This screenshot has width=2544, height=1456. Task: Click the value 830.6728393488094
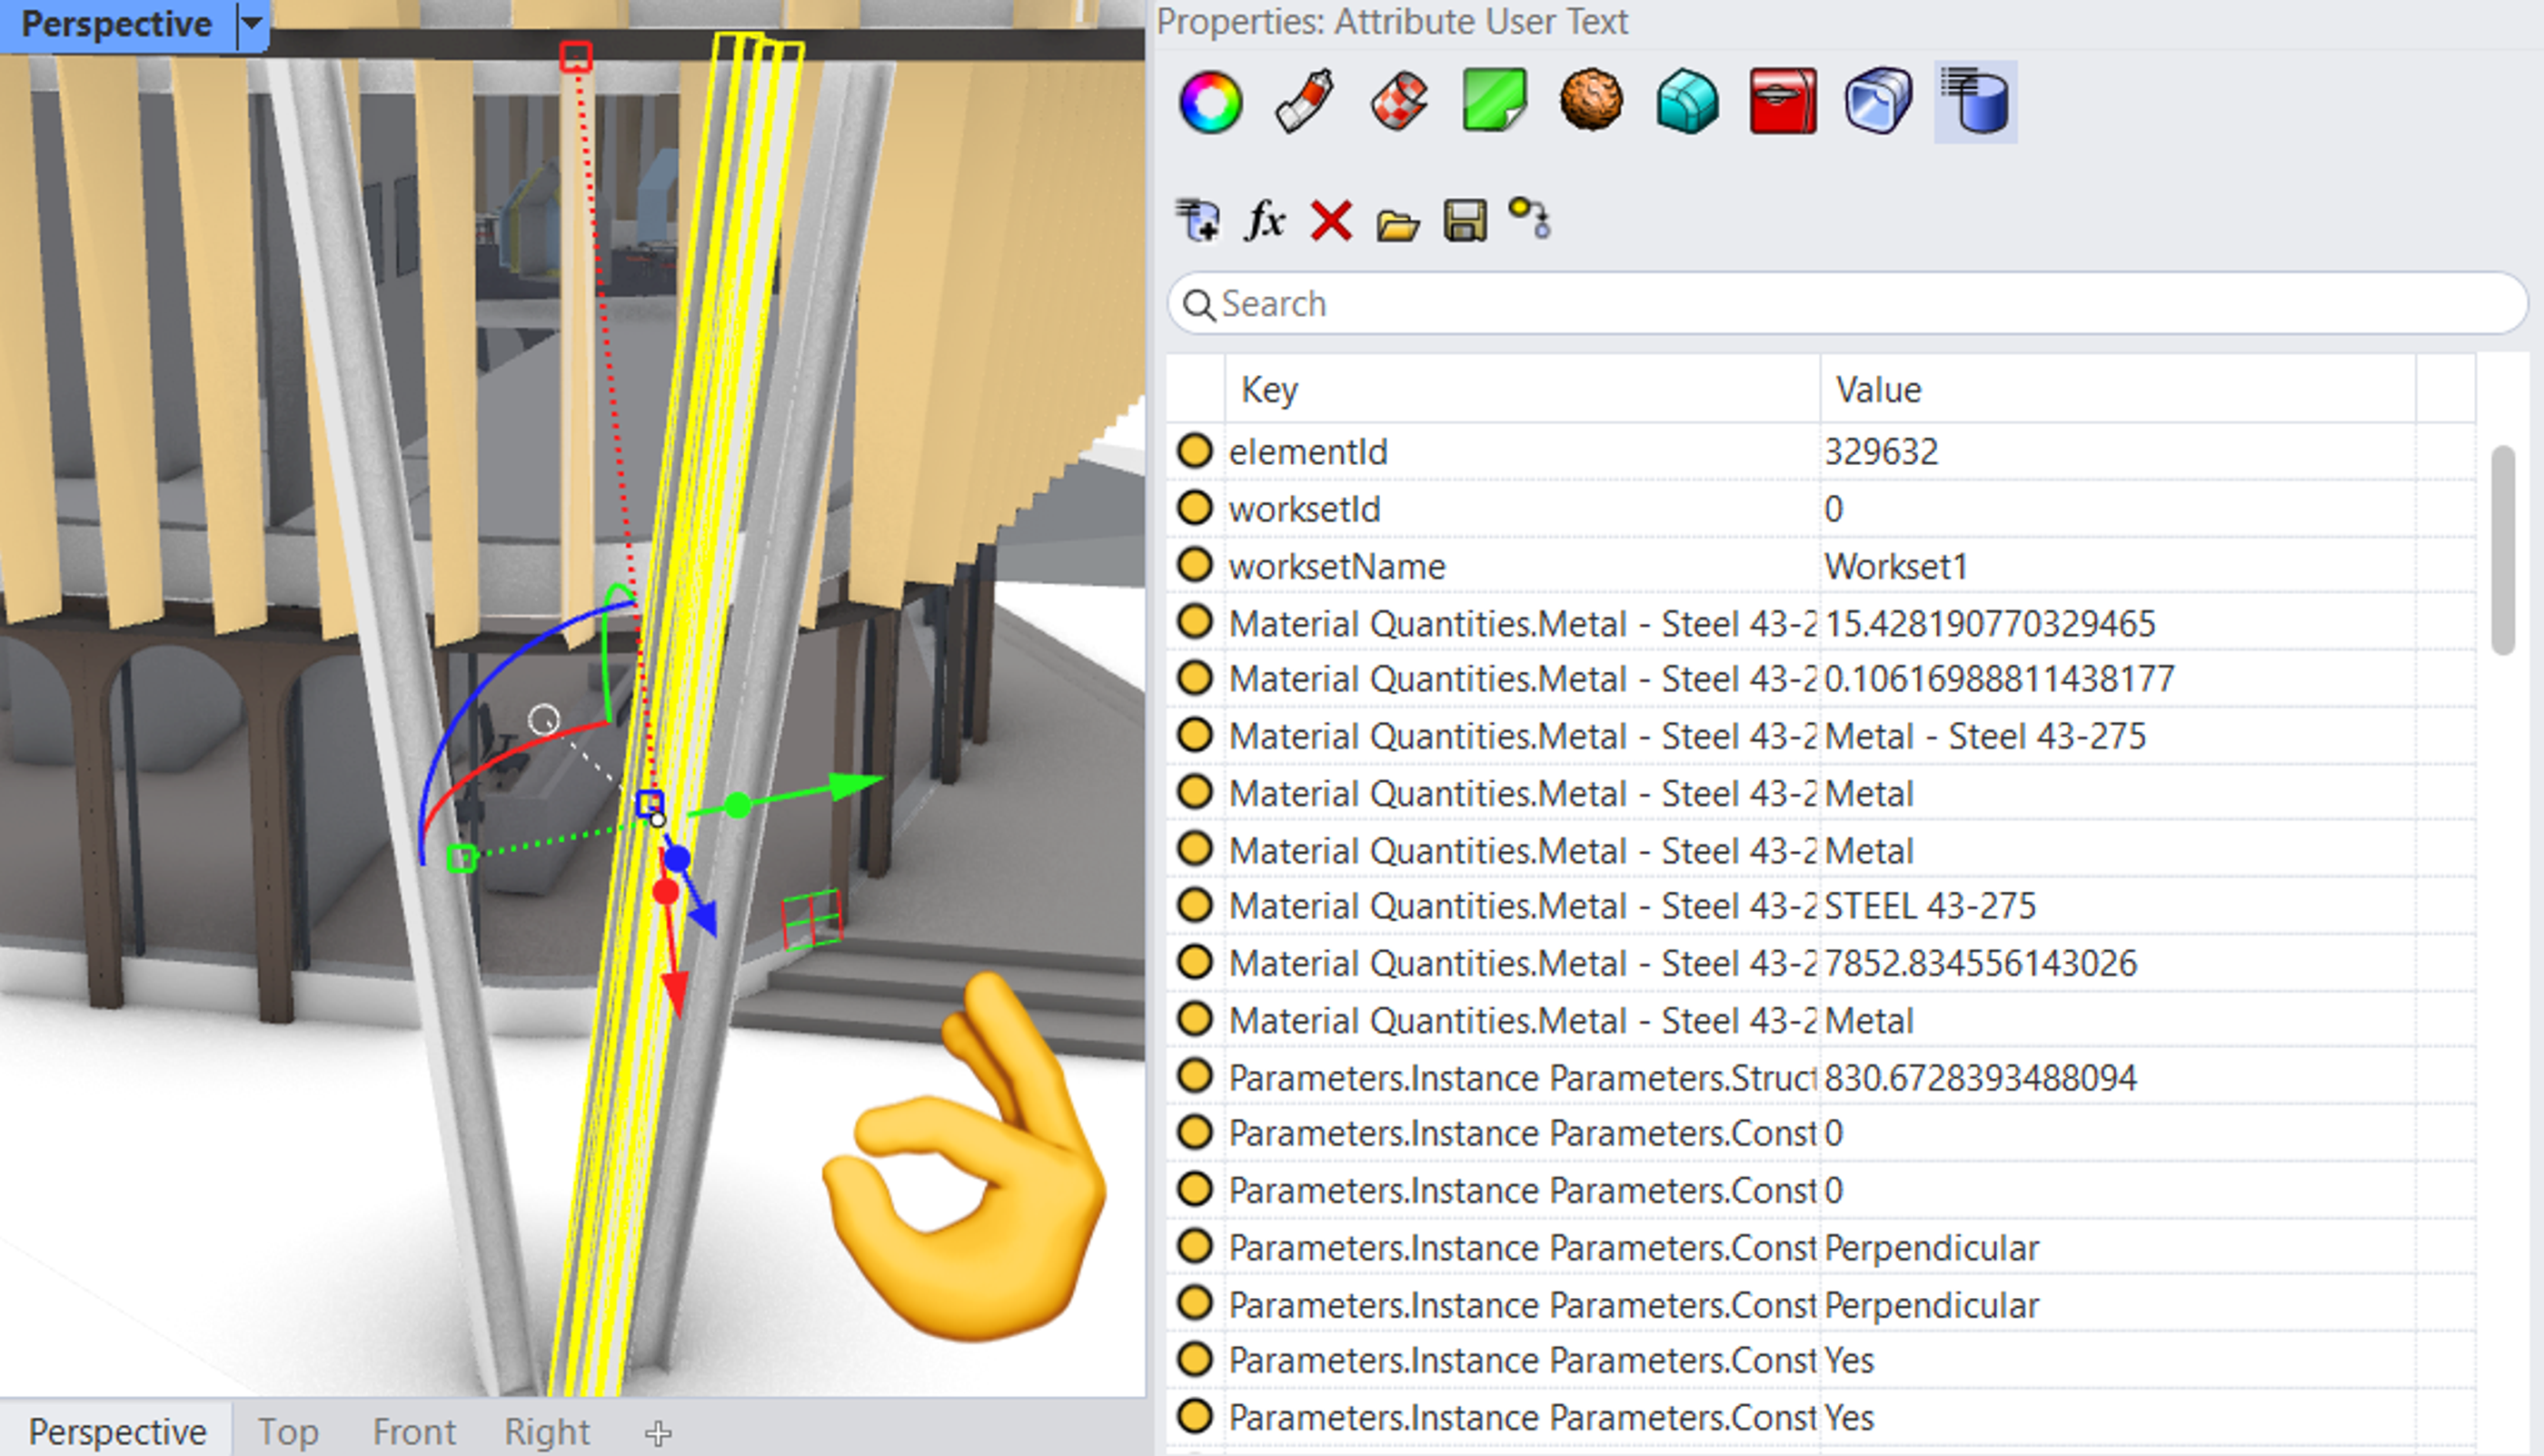click(1980, 1077)
